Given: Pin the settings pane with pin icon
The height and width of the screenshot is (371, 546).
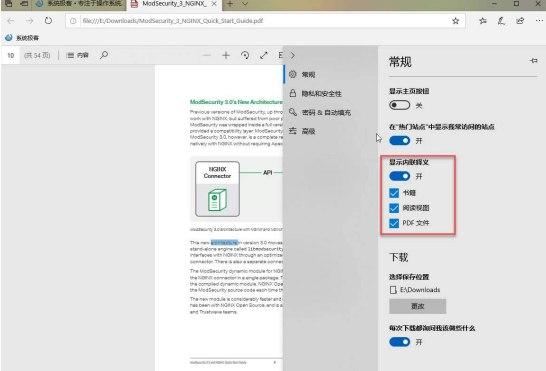Looking at the screenshot, I should [x=533, y=61].
